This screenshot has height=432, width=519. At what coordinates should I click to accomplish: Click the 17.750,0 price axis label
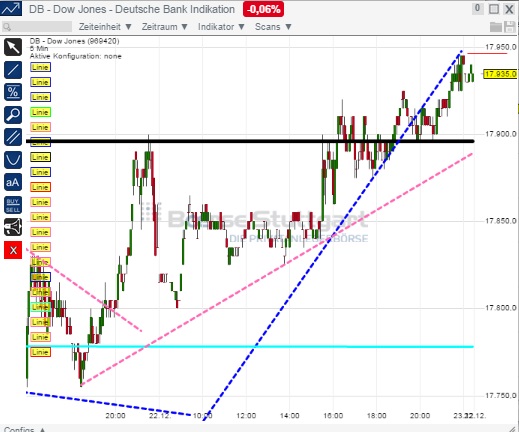click(x=501, y=395)
